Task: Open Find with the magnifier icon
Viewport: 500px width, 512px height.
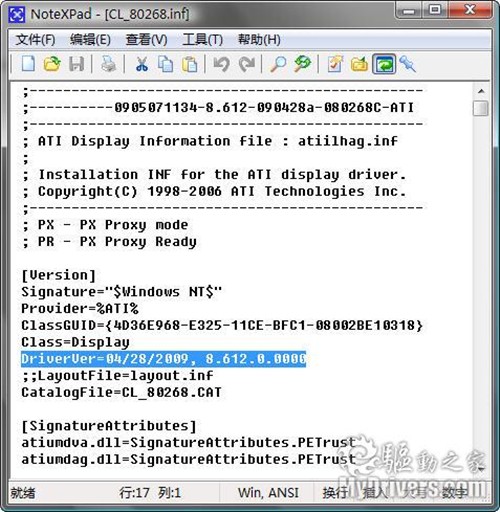Action: (x=278, y=64)
